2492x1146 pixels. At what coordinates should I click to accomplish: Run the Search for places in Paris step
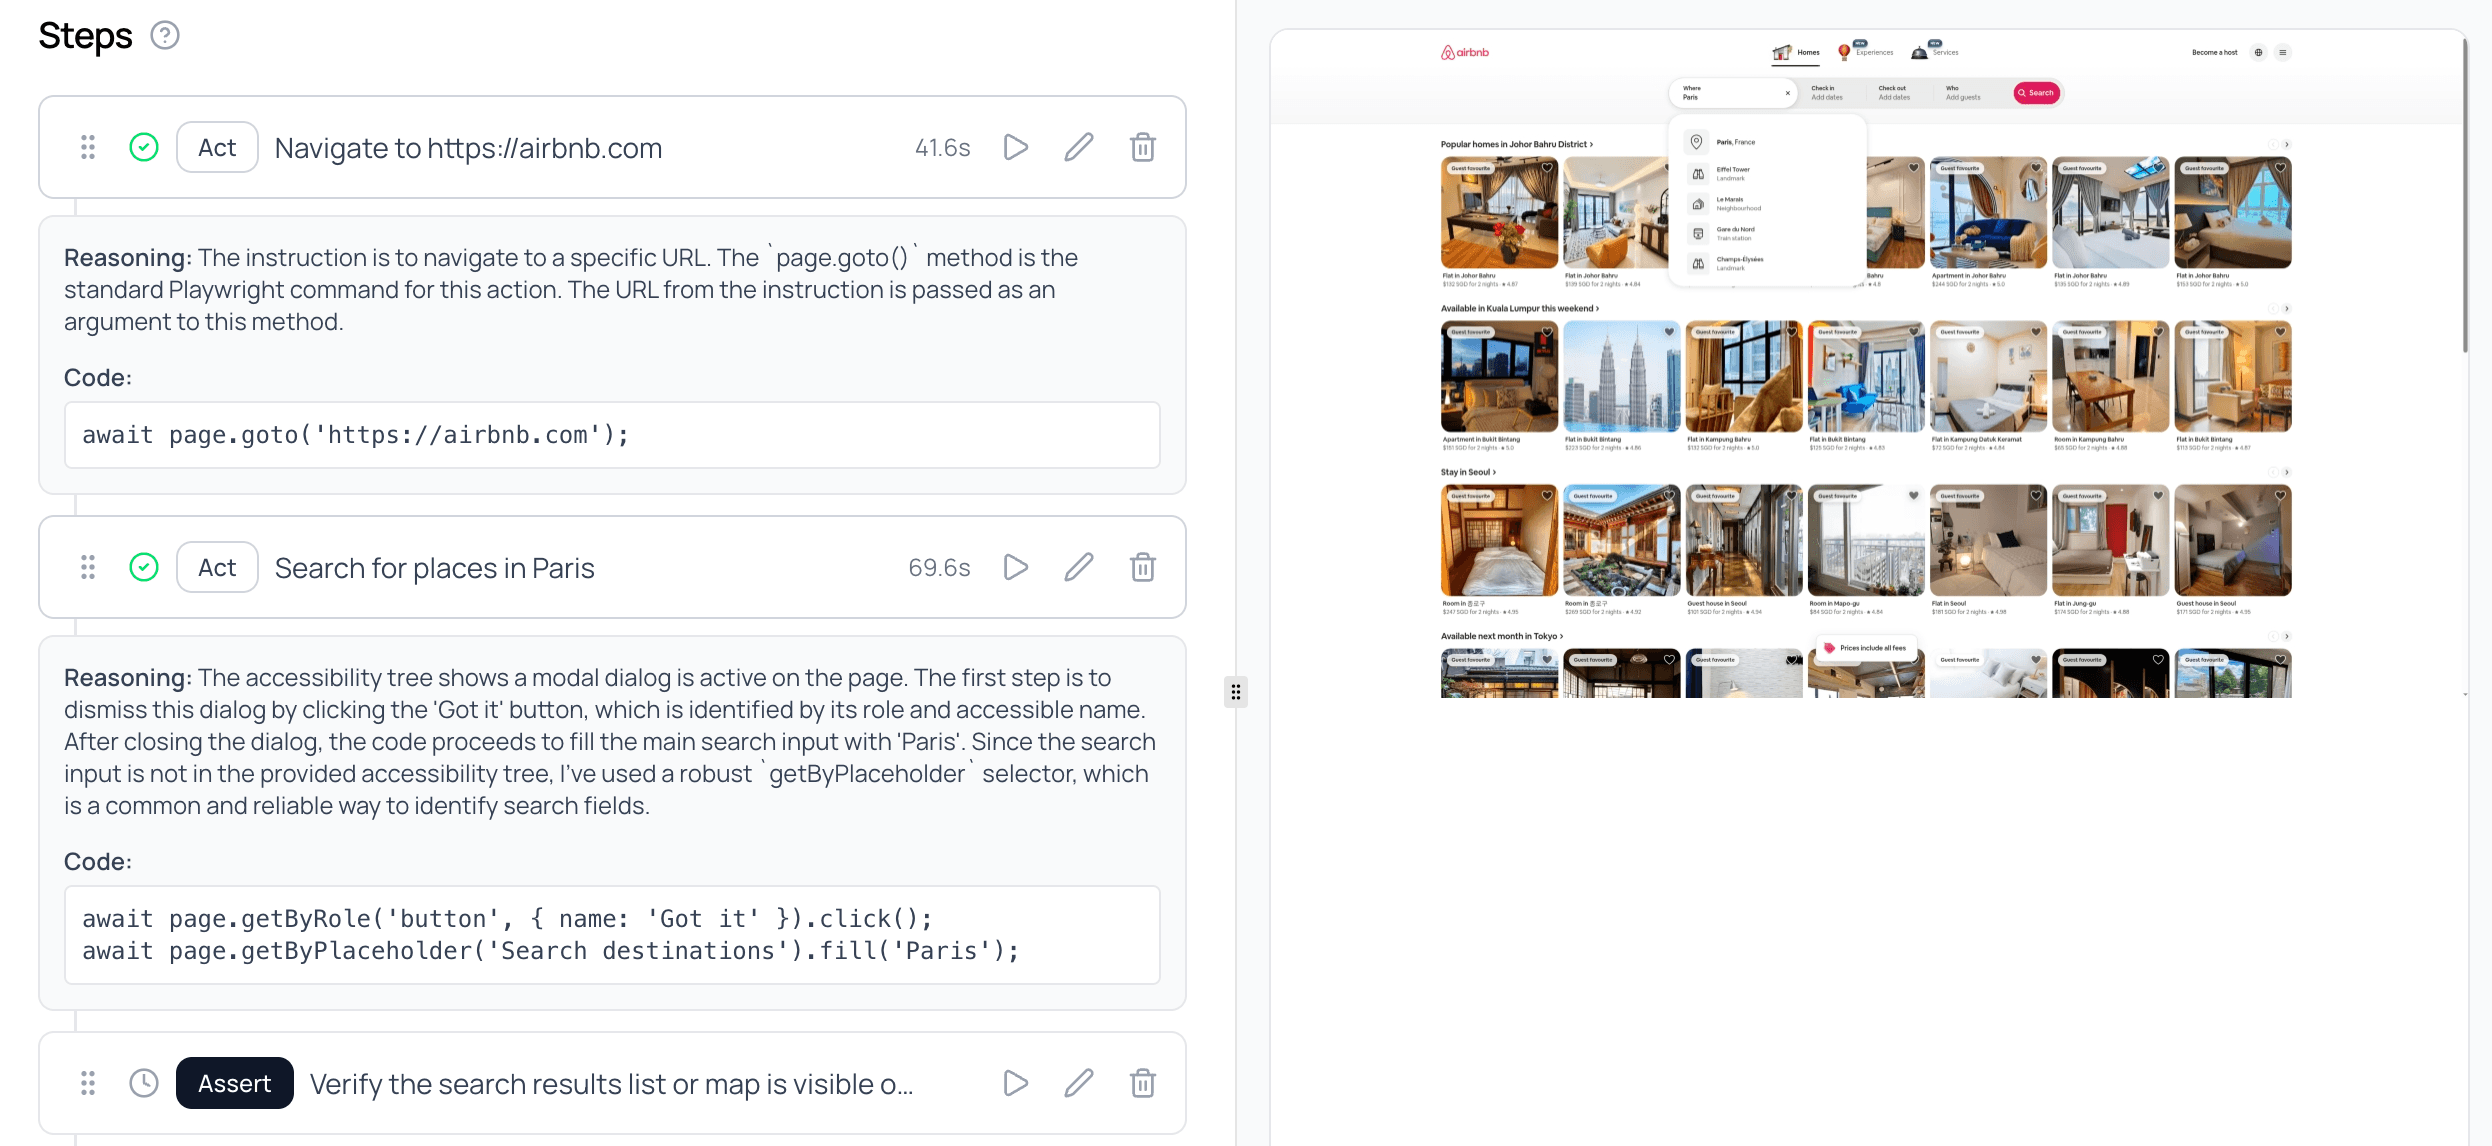(x=1015, y=568)
